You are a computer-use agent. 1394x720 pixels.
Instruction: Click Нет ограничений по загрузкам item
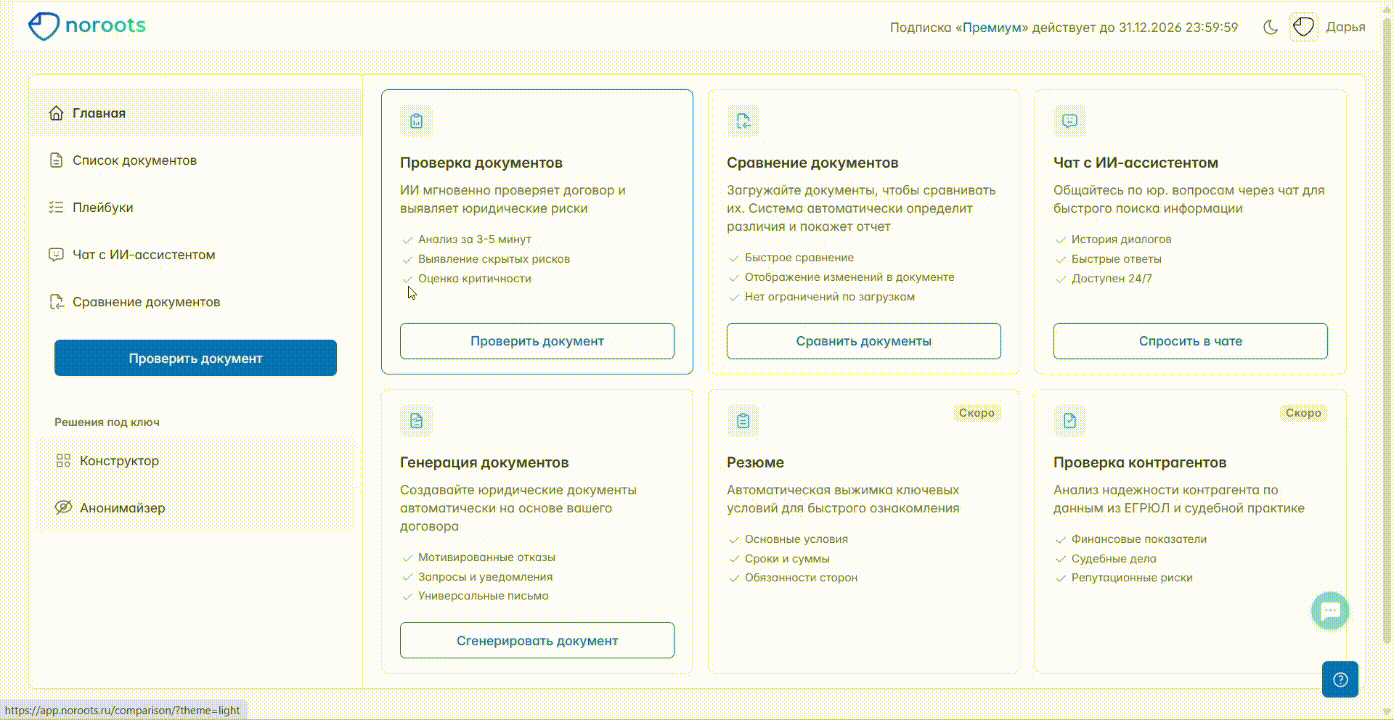point(829,297)
